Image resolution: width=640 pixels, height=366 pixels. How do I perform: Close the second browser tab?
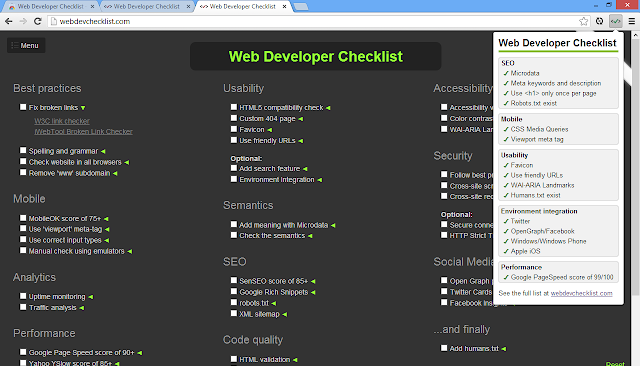188,7
